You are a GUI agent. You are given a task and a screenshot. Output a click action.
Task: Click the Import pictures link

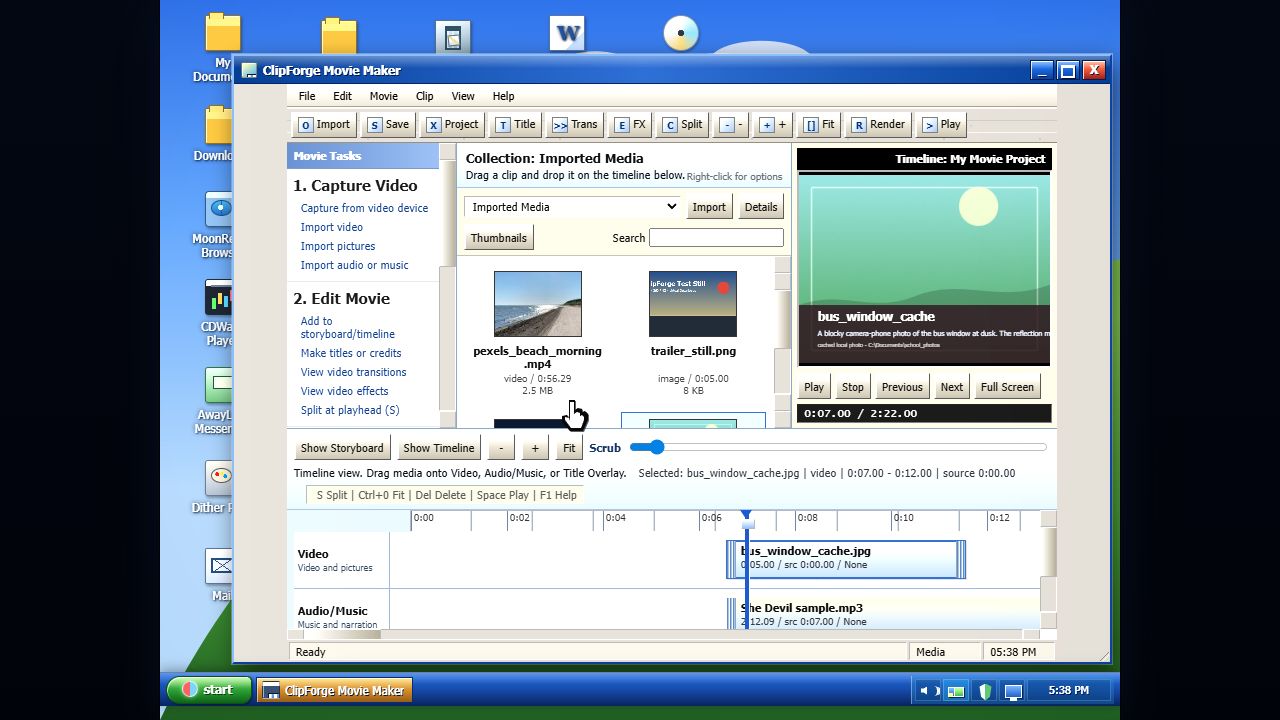click(x=338, y=246)
